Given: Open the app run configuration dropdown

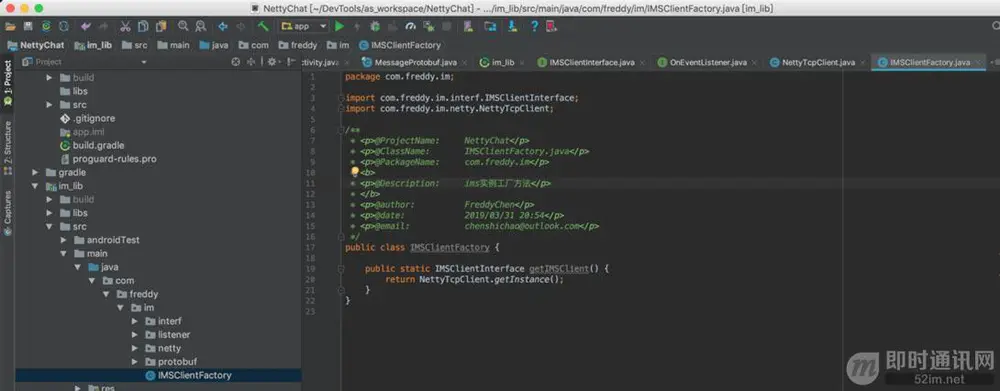Looking at the screenshot, I should click(304, 26).
